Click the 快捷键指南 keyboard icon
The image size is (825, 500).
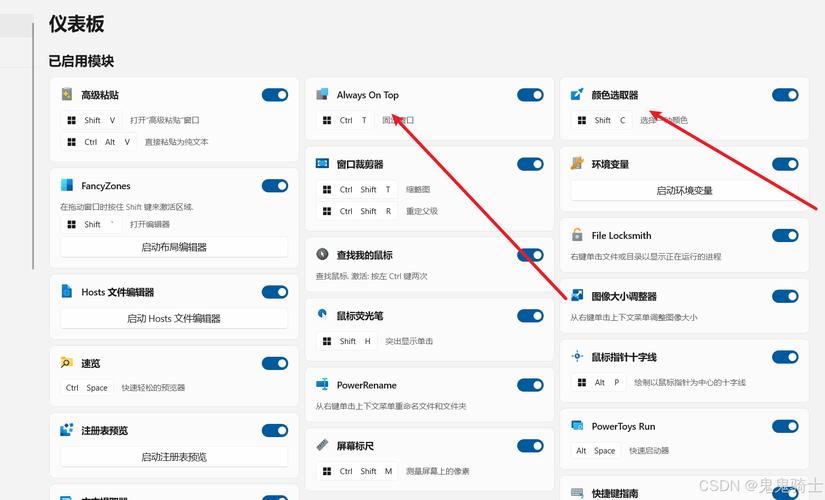tap(577, 493)
